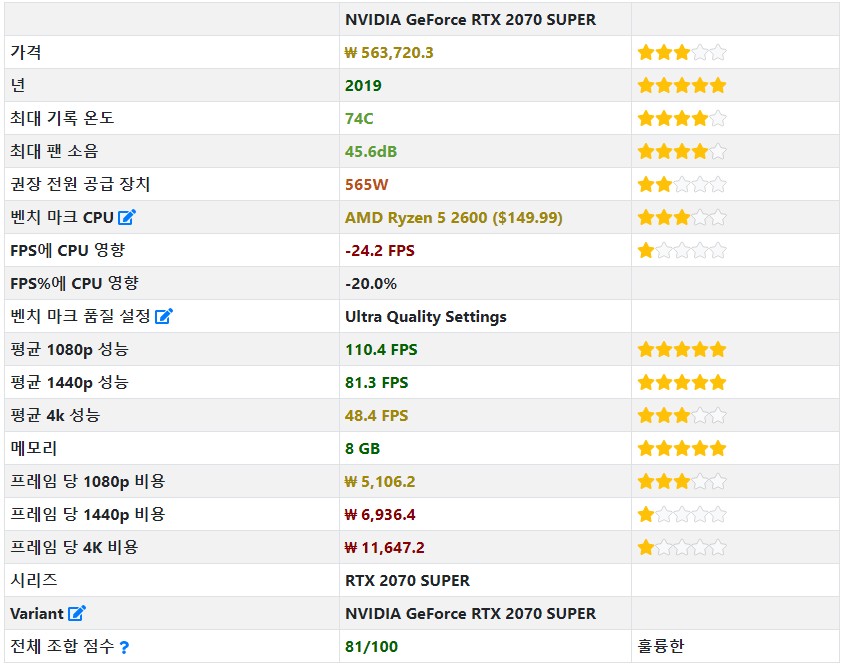Screen dimensions: 845x665
Task: Click AMD Ryzen 5 2600 ($149.99)
Action: click(x=454, y=218)
